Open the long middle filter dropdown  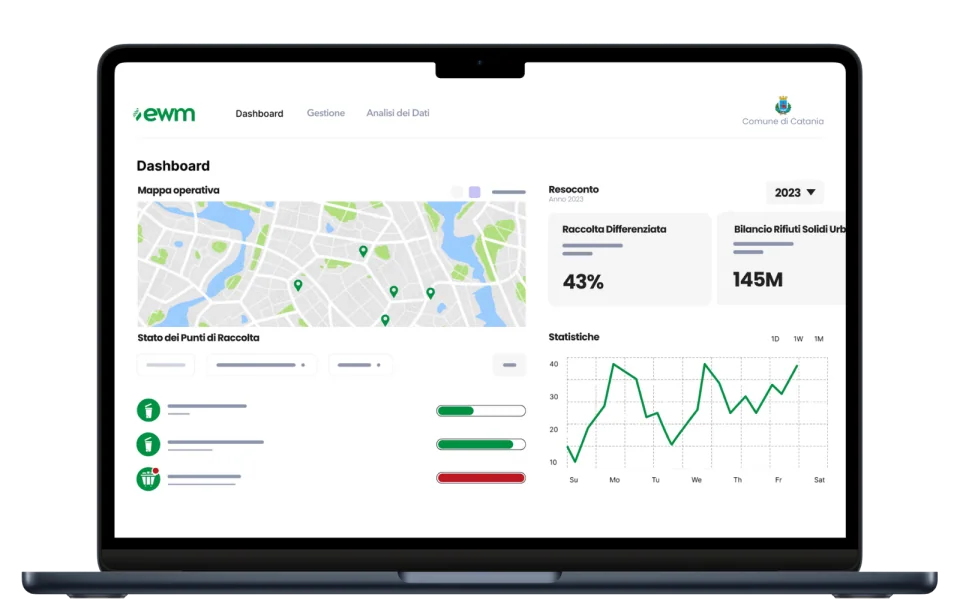261,365
